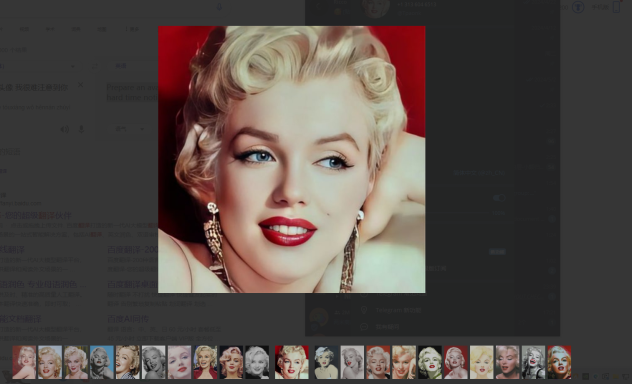The height and width of the screenshot is (384, 632).
Task: Click the location pin icon beside Telegram
Action: [x=364, y=310]
